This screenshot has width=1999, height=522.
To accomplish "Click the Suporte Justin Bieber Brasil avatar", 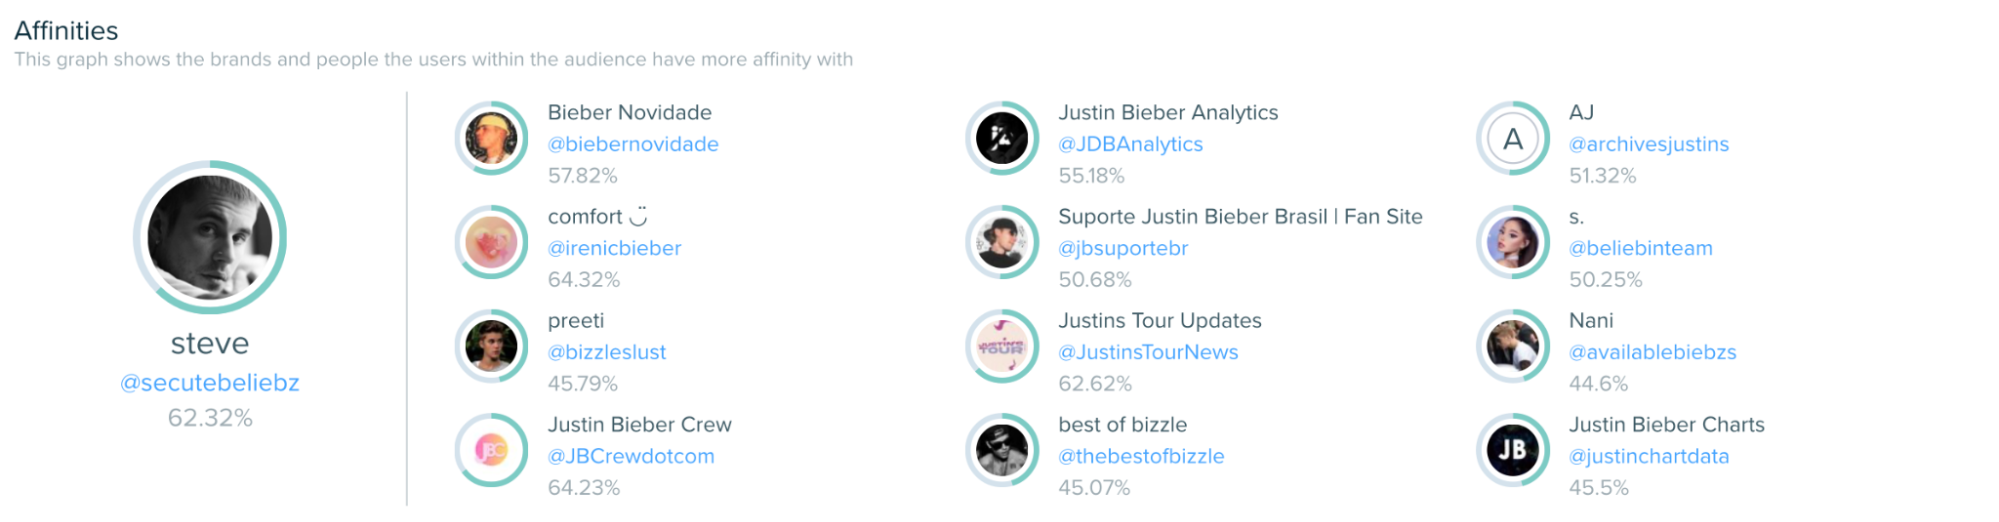I will (x=1002, y=242).
